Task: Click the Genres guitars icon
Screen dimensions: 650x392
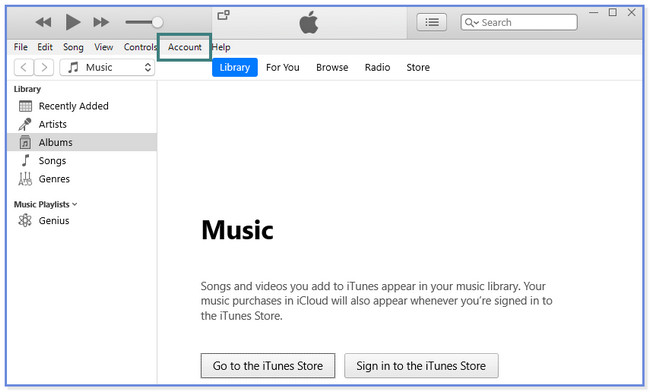Action: click(x=25, y=179)
